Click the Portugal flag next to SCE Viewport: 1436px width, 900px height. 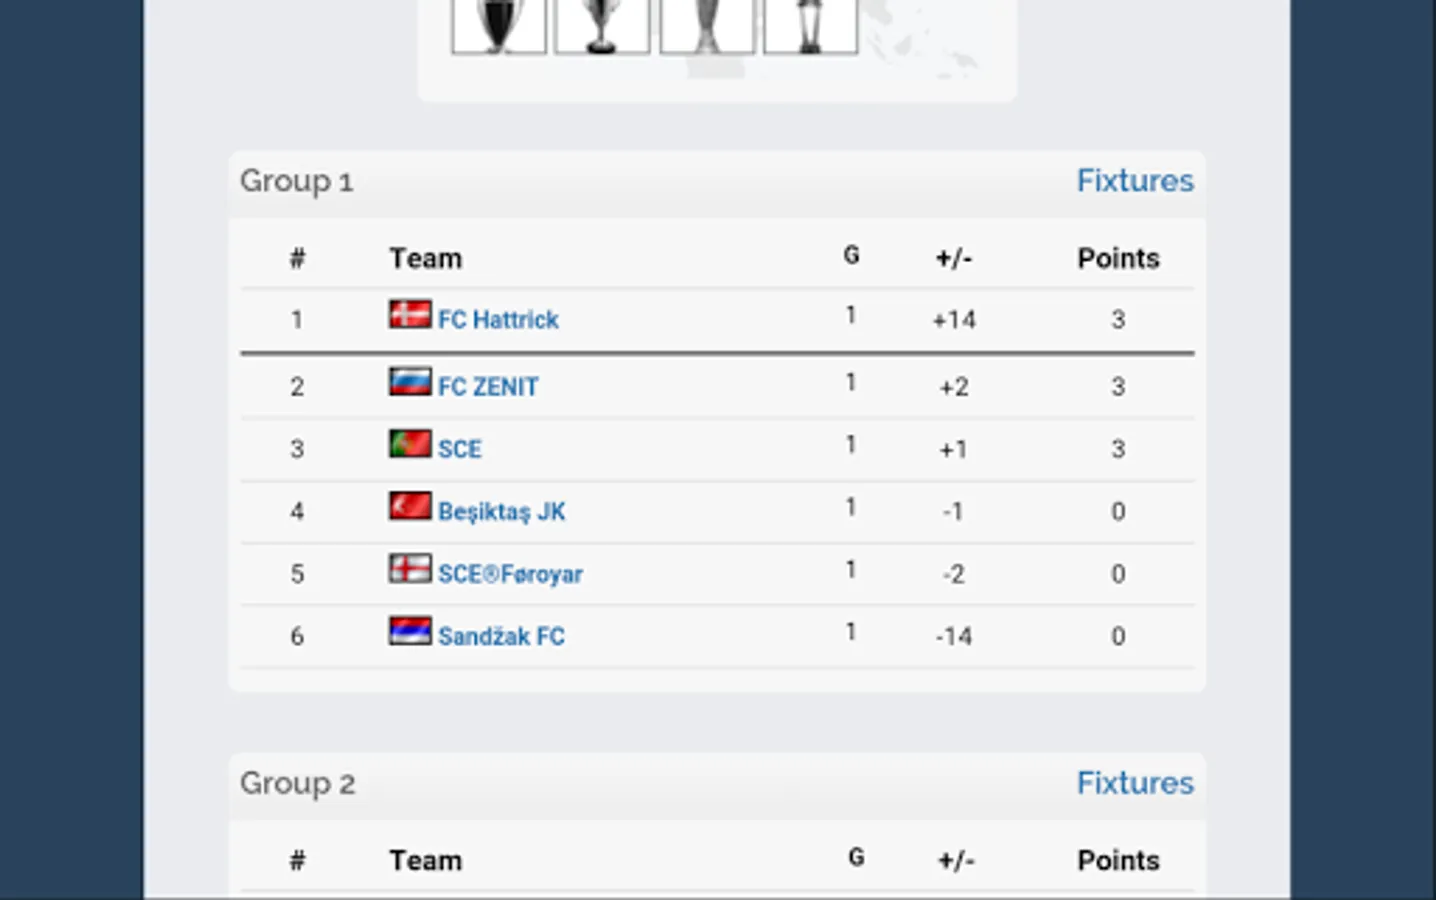point(410,444)
